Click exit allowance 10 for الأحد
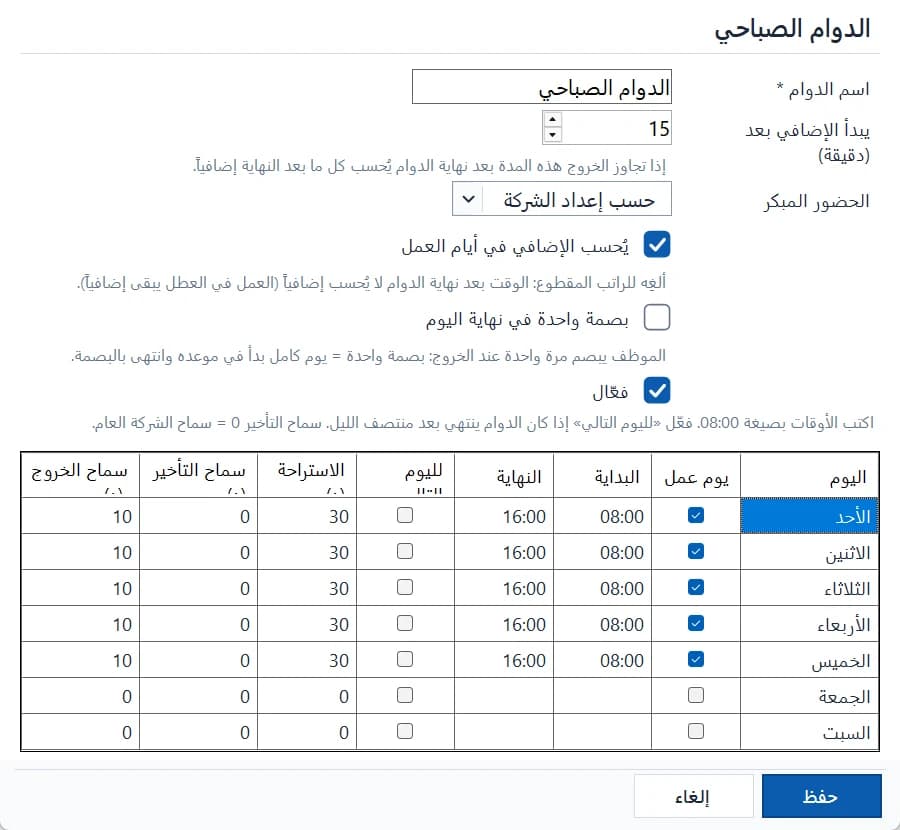900x830 pixels. pos(80,515)
